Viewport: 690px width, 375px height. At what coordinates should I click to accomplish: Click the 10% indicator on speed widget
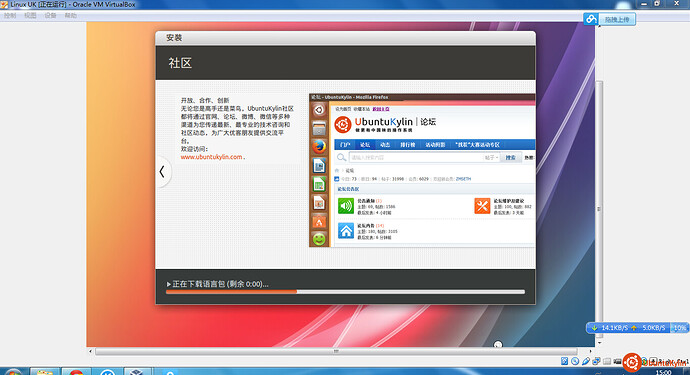point(679,328)
